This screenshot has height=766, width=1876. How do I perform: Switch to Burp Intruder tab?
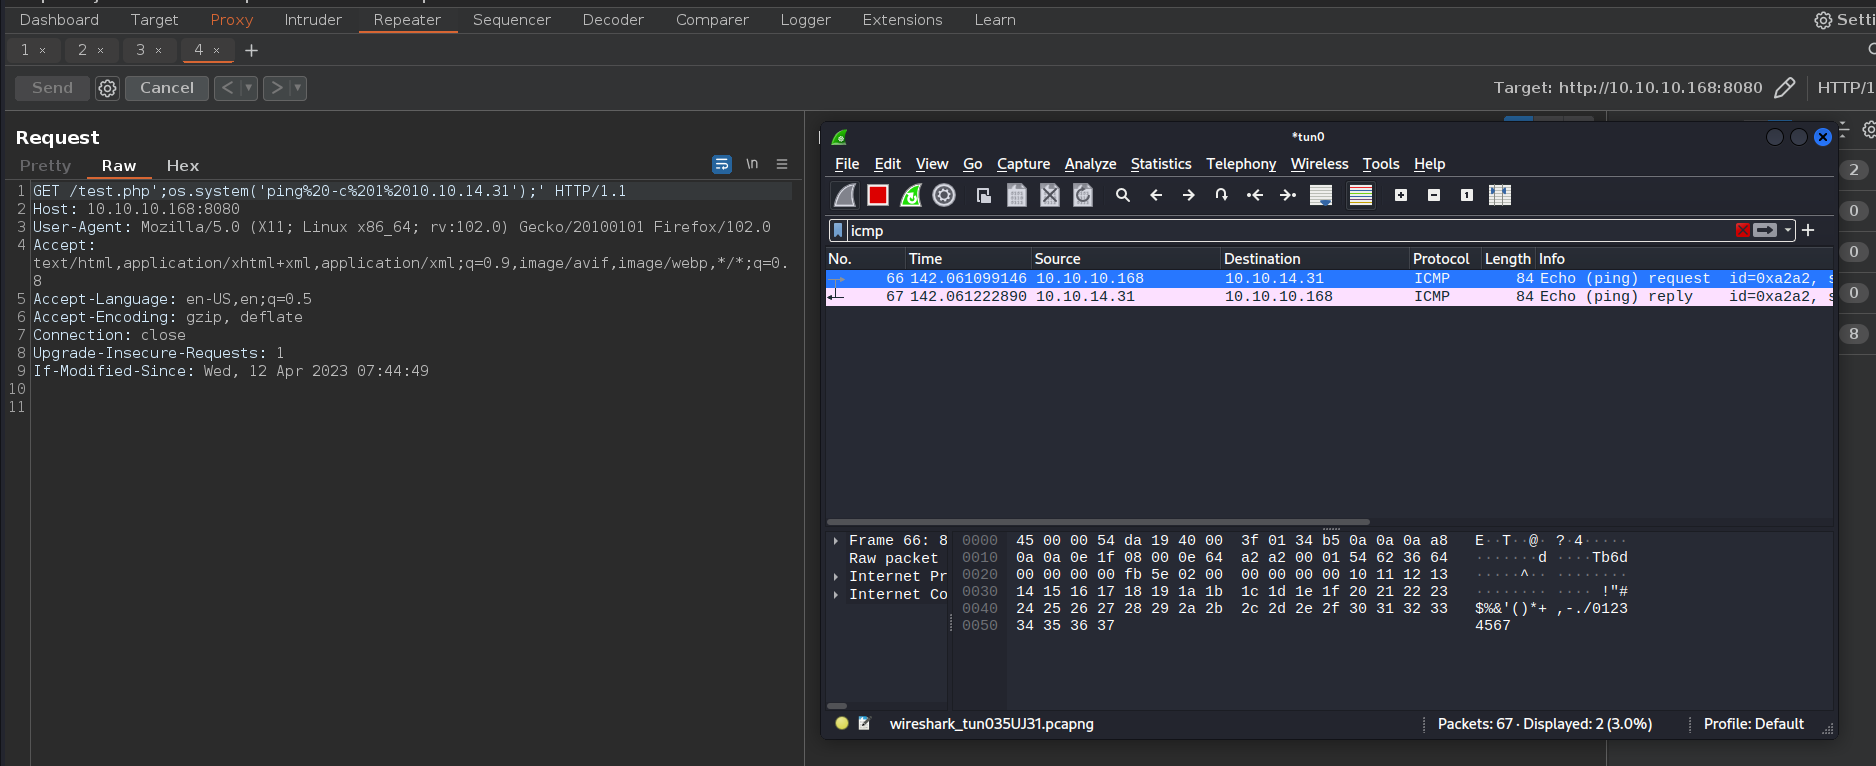(313, 20)
